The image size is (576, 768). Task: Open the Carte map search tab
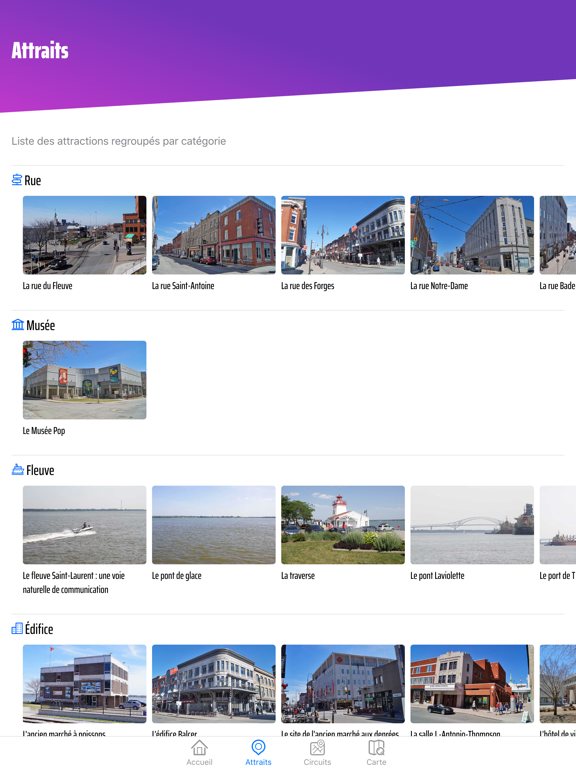point(376,748)
